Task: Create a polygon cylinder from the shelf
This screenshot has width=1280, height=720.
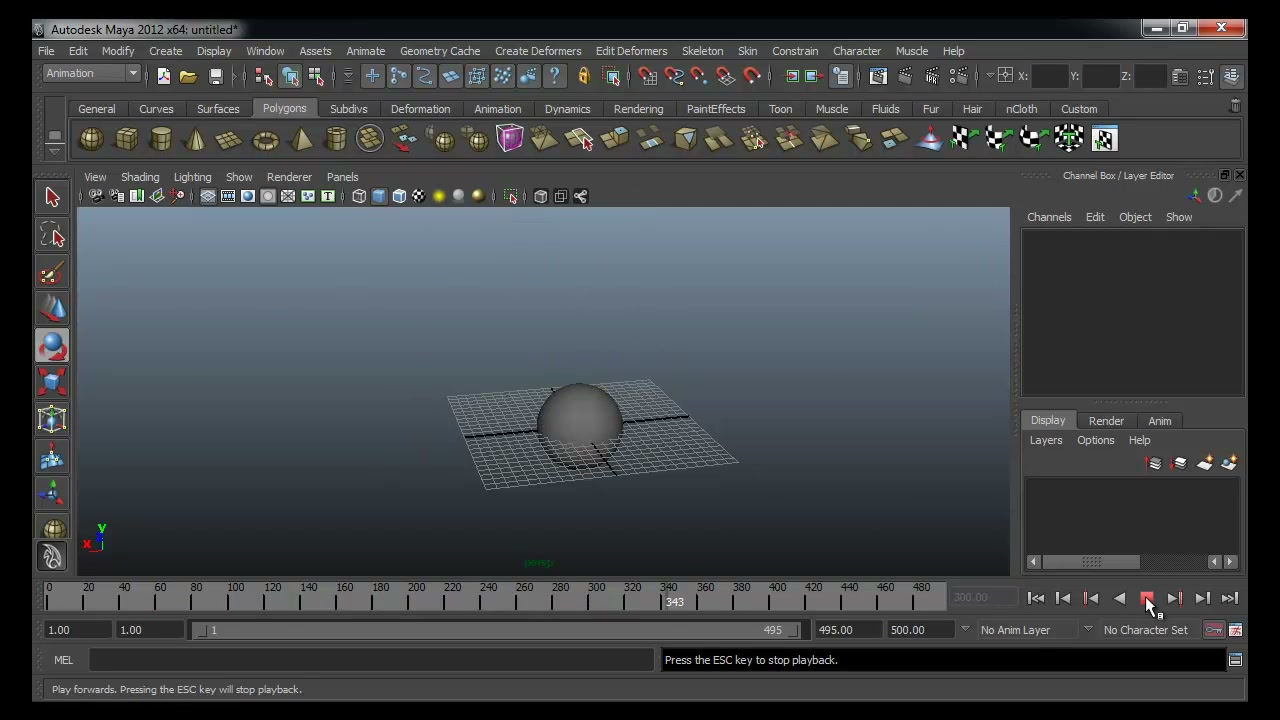Action: tap(160, 139)
